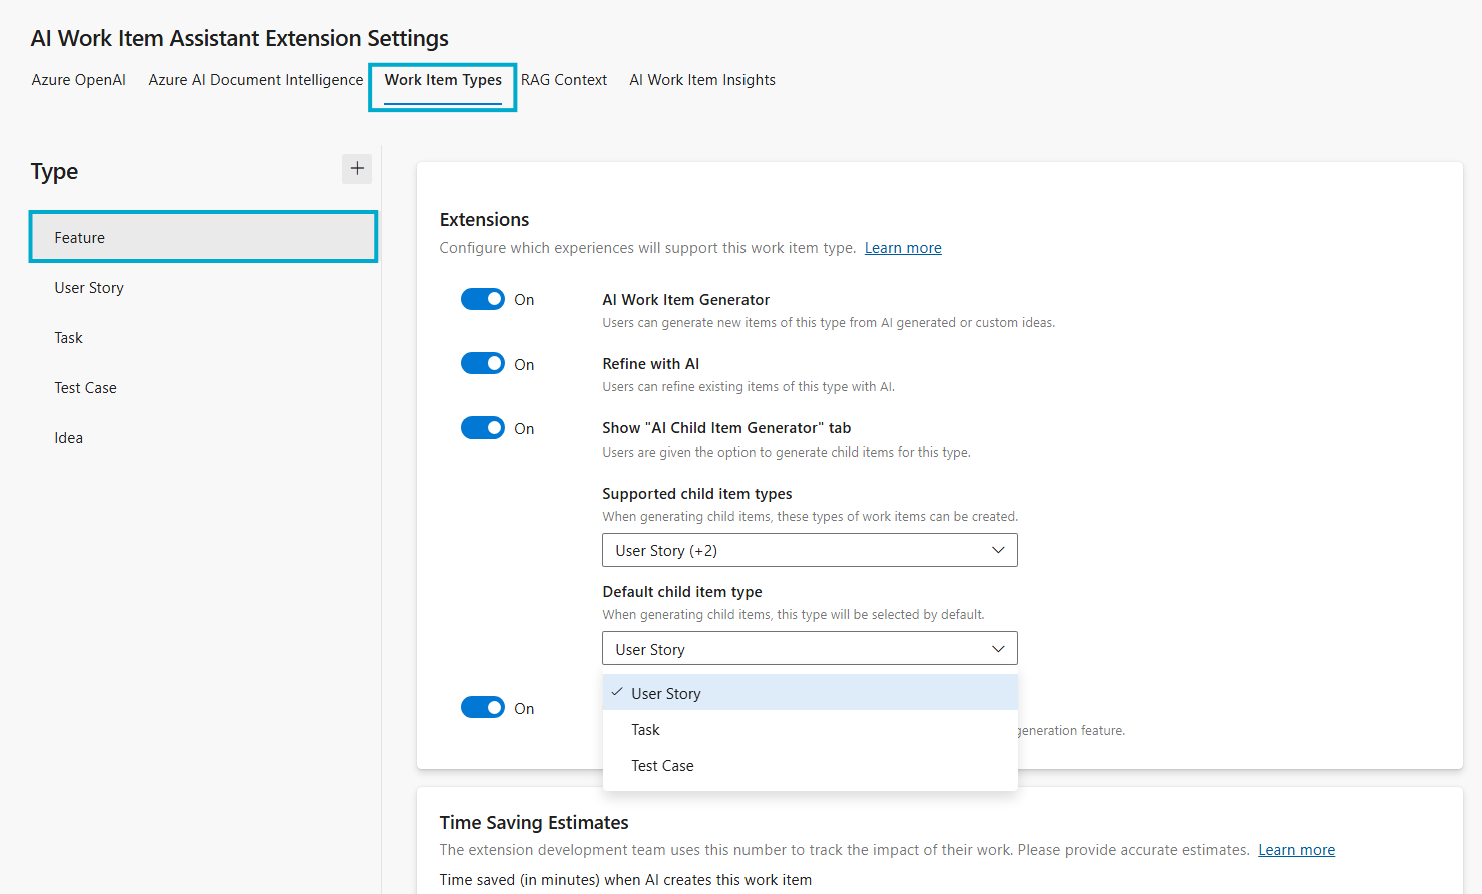Switch to the Azure OpenAI tab
The width and height of the screenshot is (1482, 894).
click(x=78, y=79)
